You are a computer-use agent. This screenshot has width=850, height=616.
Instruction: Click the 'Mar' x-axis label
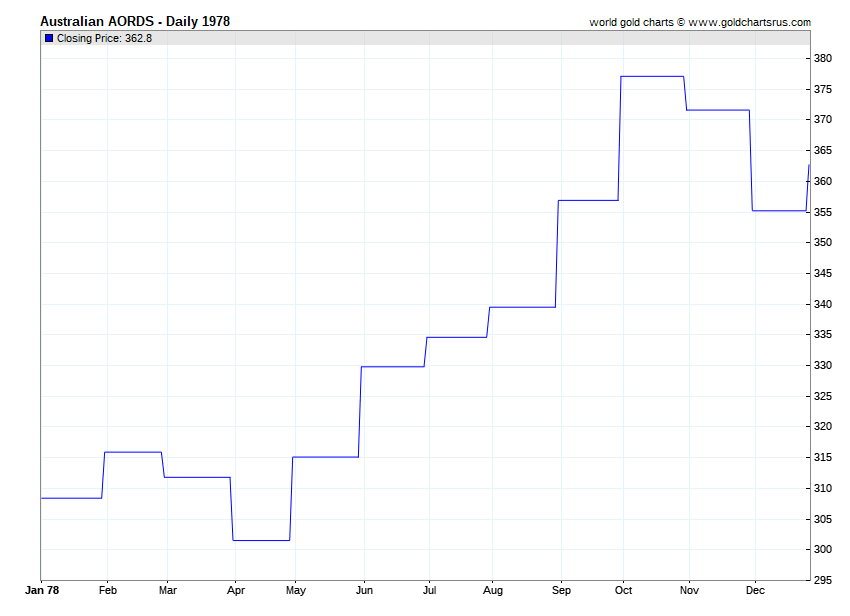tap(168, 590)
